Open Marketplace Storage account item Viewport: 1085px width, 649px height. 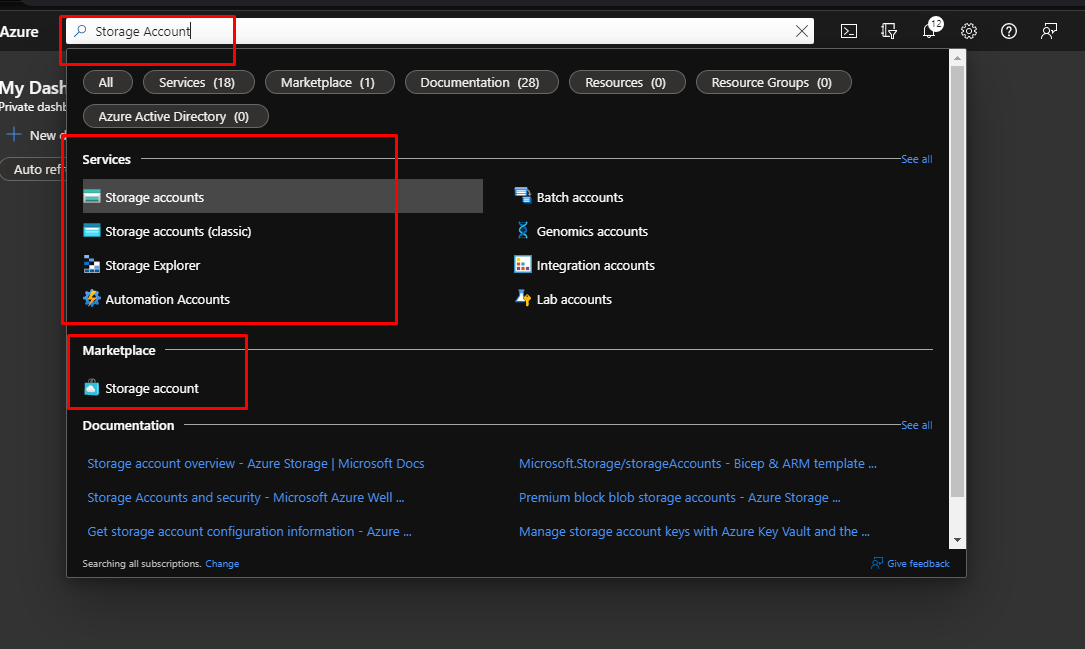[152, 388]
